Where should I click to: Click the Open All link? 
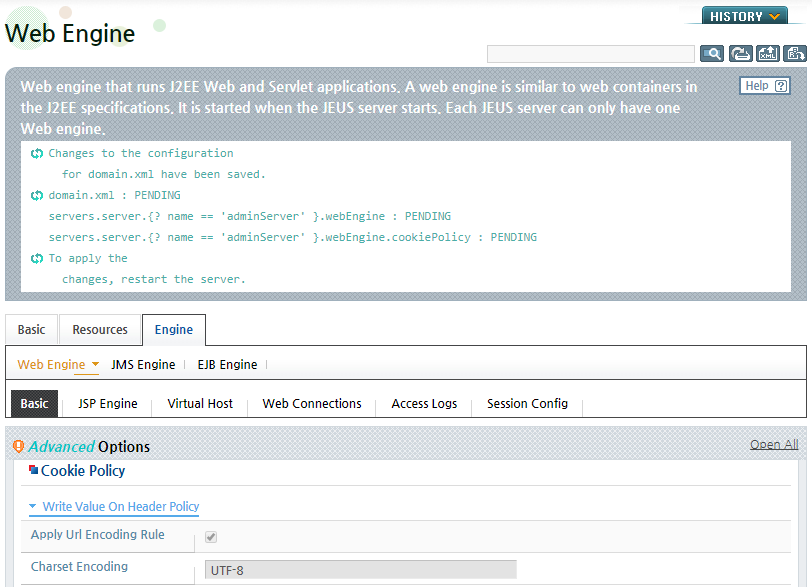[774, 445]
